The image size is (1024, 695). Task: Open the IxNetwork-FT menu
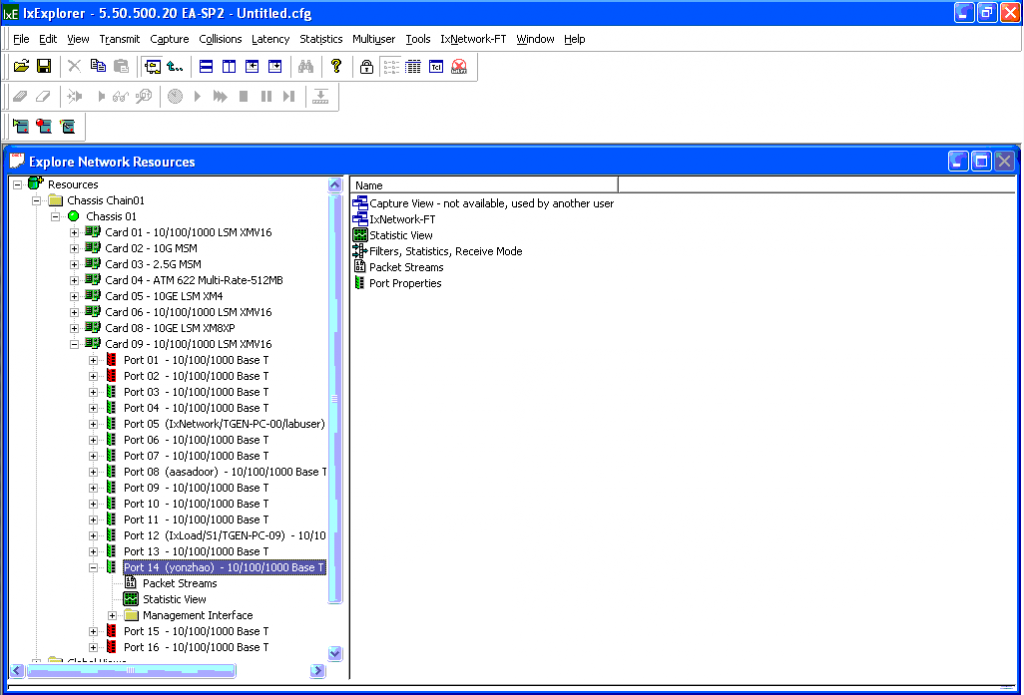473,39
